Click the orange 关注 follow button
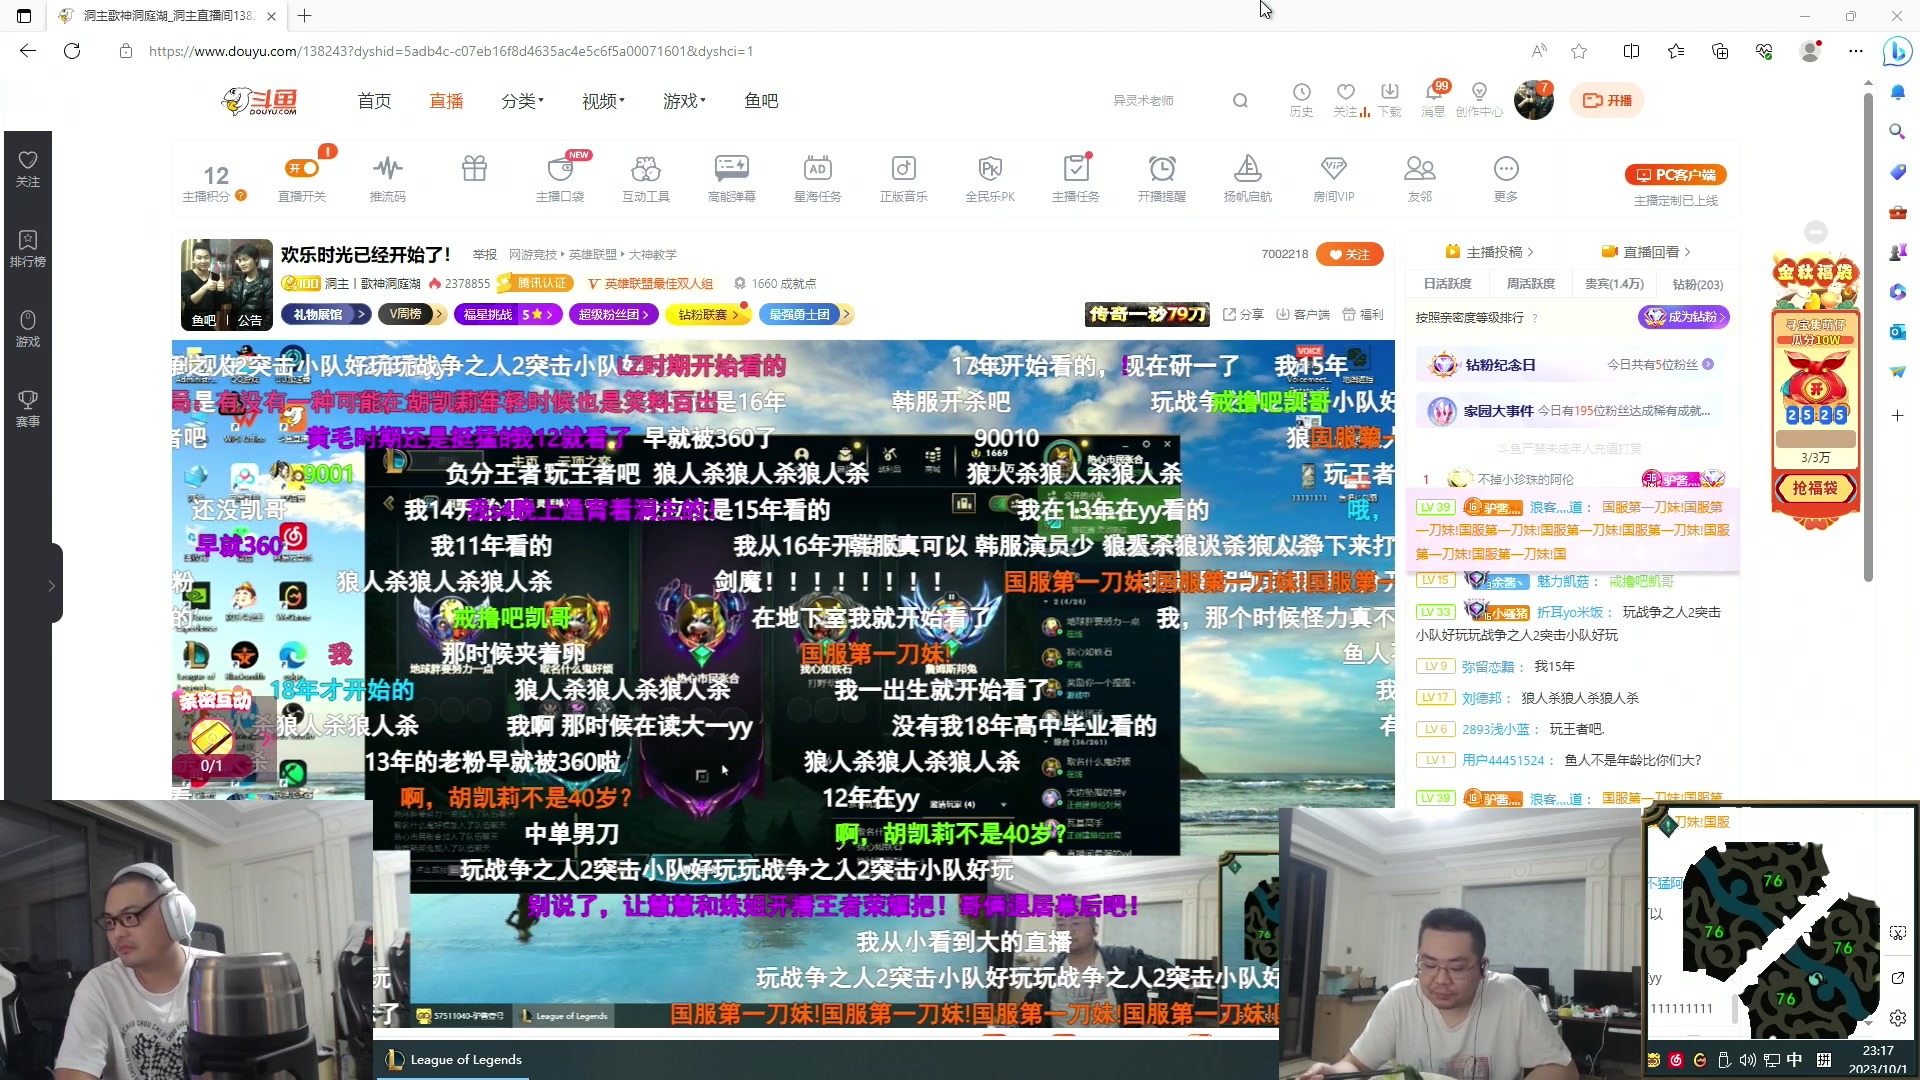1920x1080 pixels. (x=1350, y=254)
